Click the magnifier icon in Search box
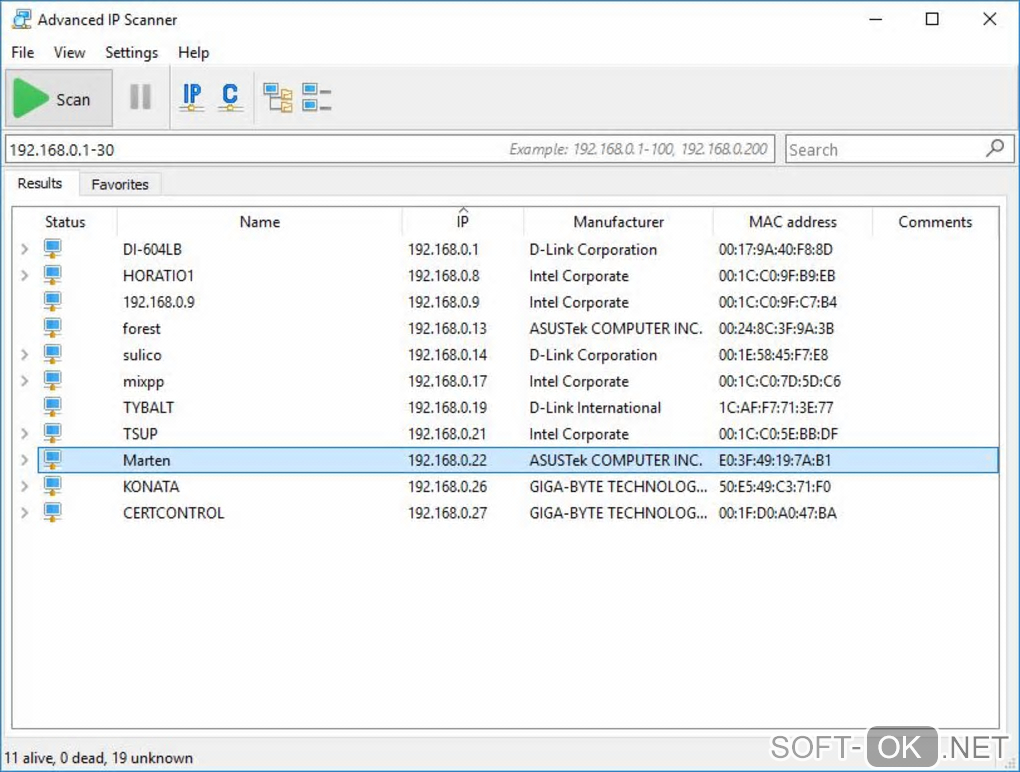The width and height of the screenshot is (1020, 772). click(995, 149)
